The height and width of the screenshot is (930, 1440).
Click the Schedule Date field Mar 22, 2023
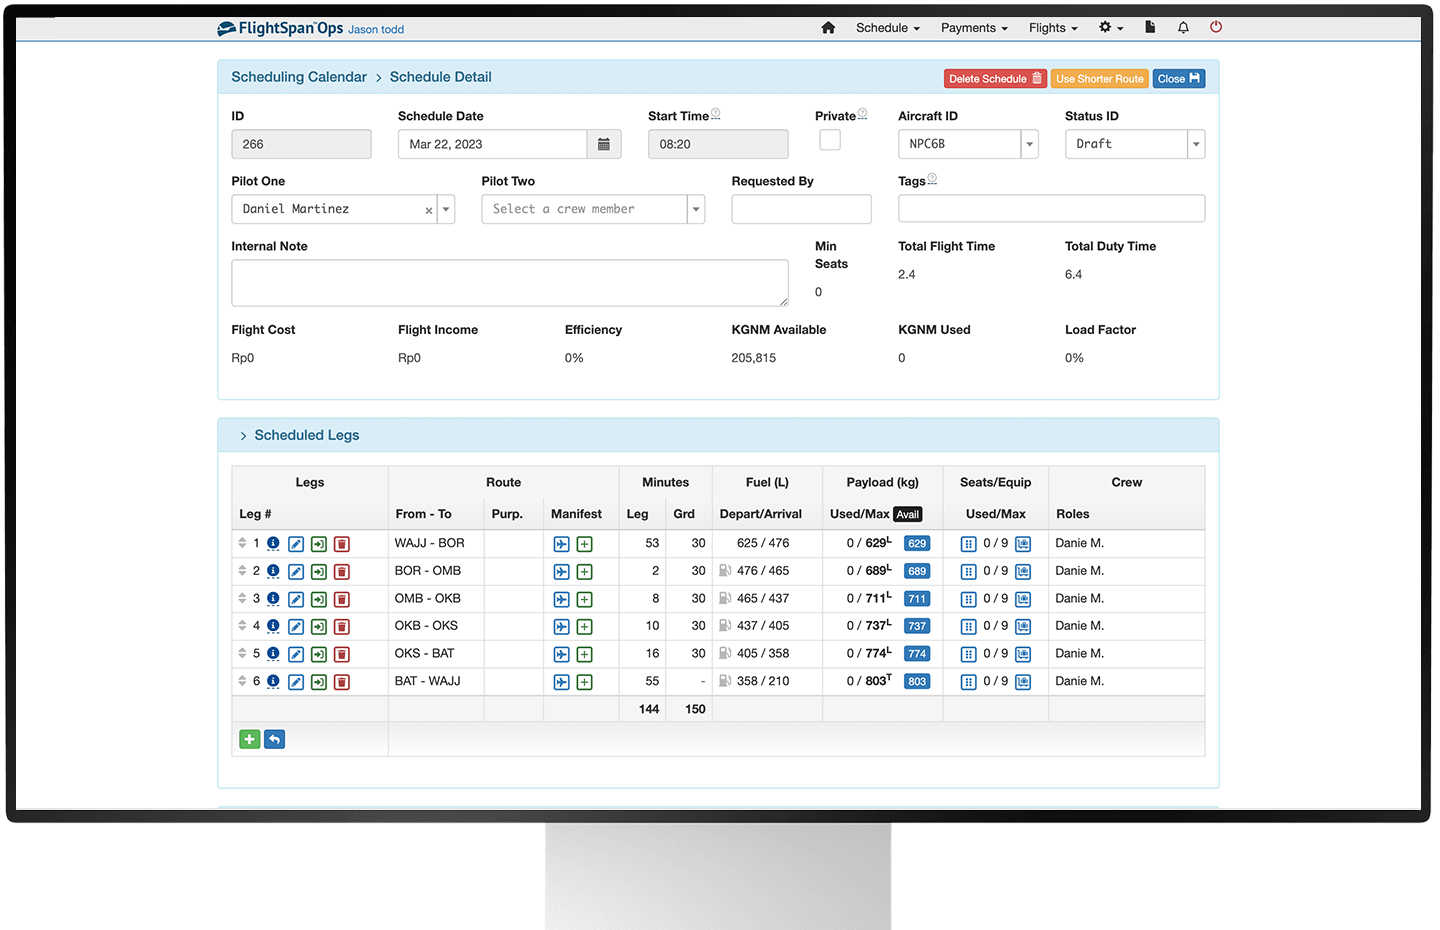[x=492, y=144]
